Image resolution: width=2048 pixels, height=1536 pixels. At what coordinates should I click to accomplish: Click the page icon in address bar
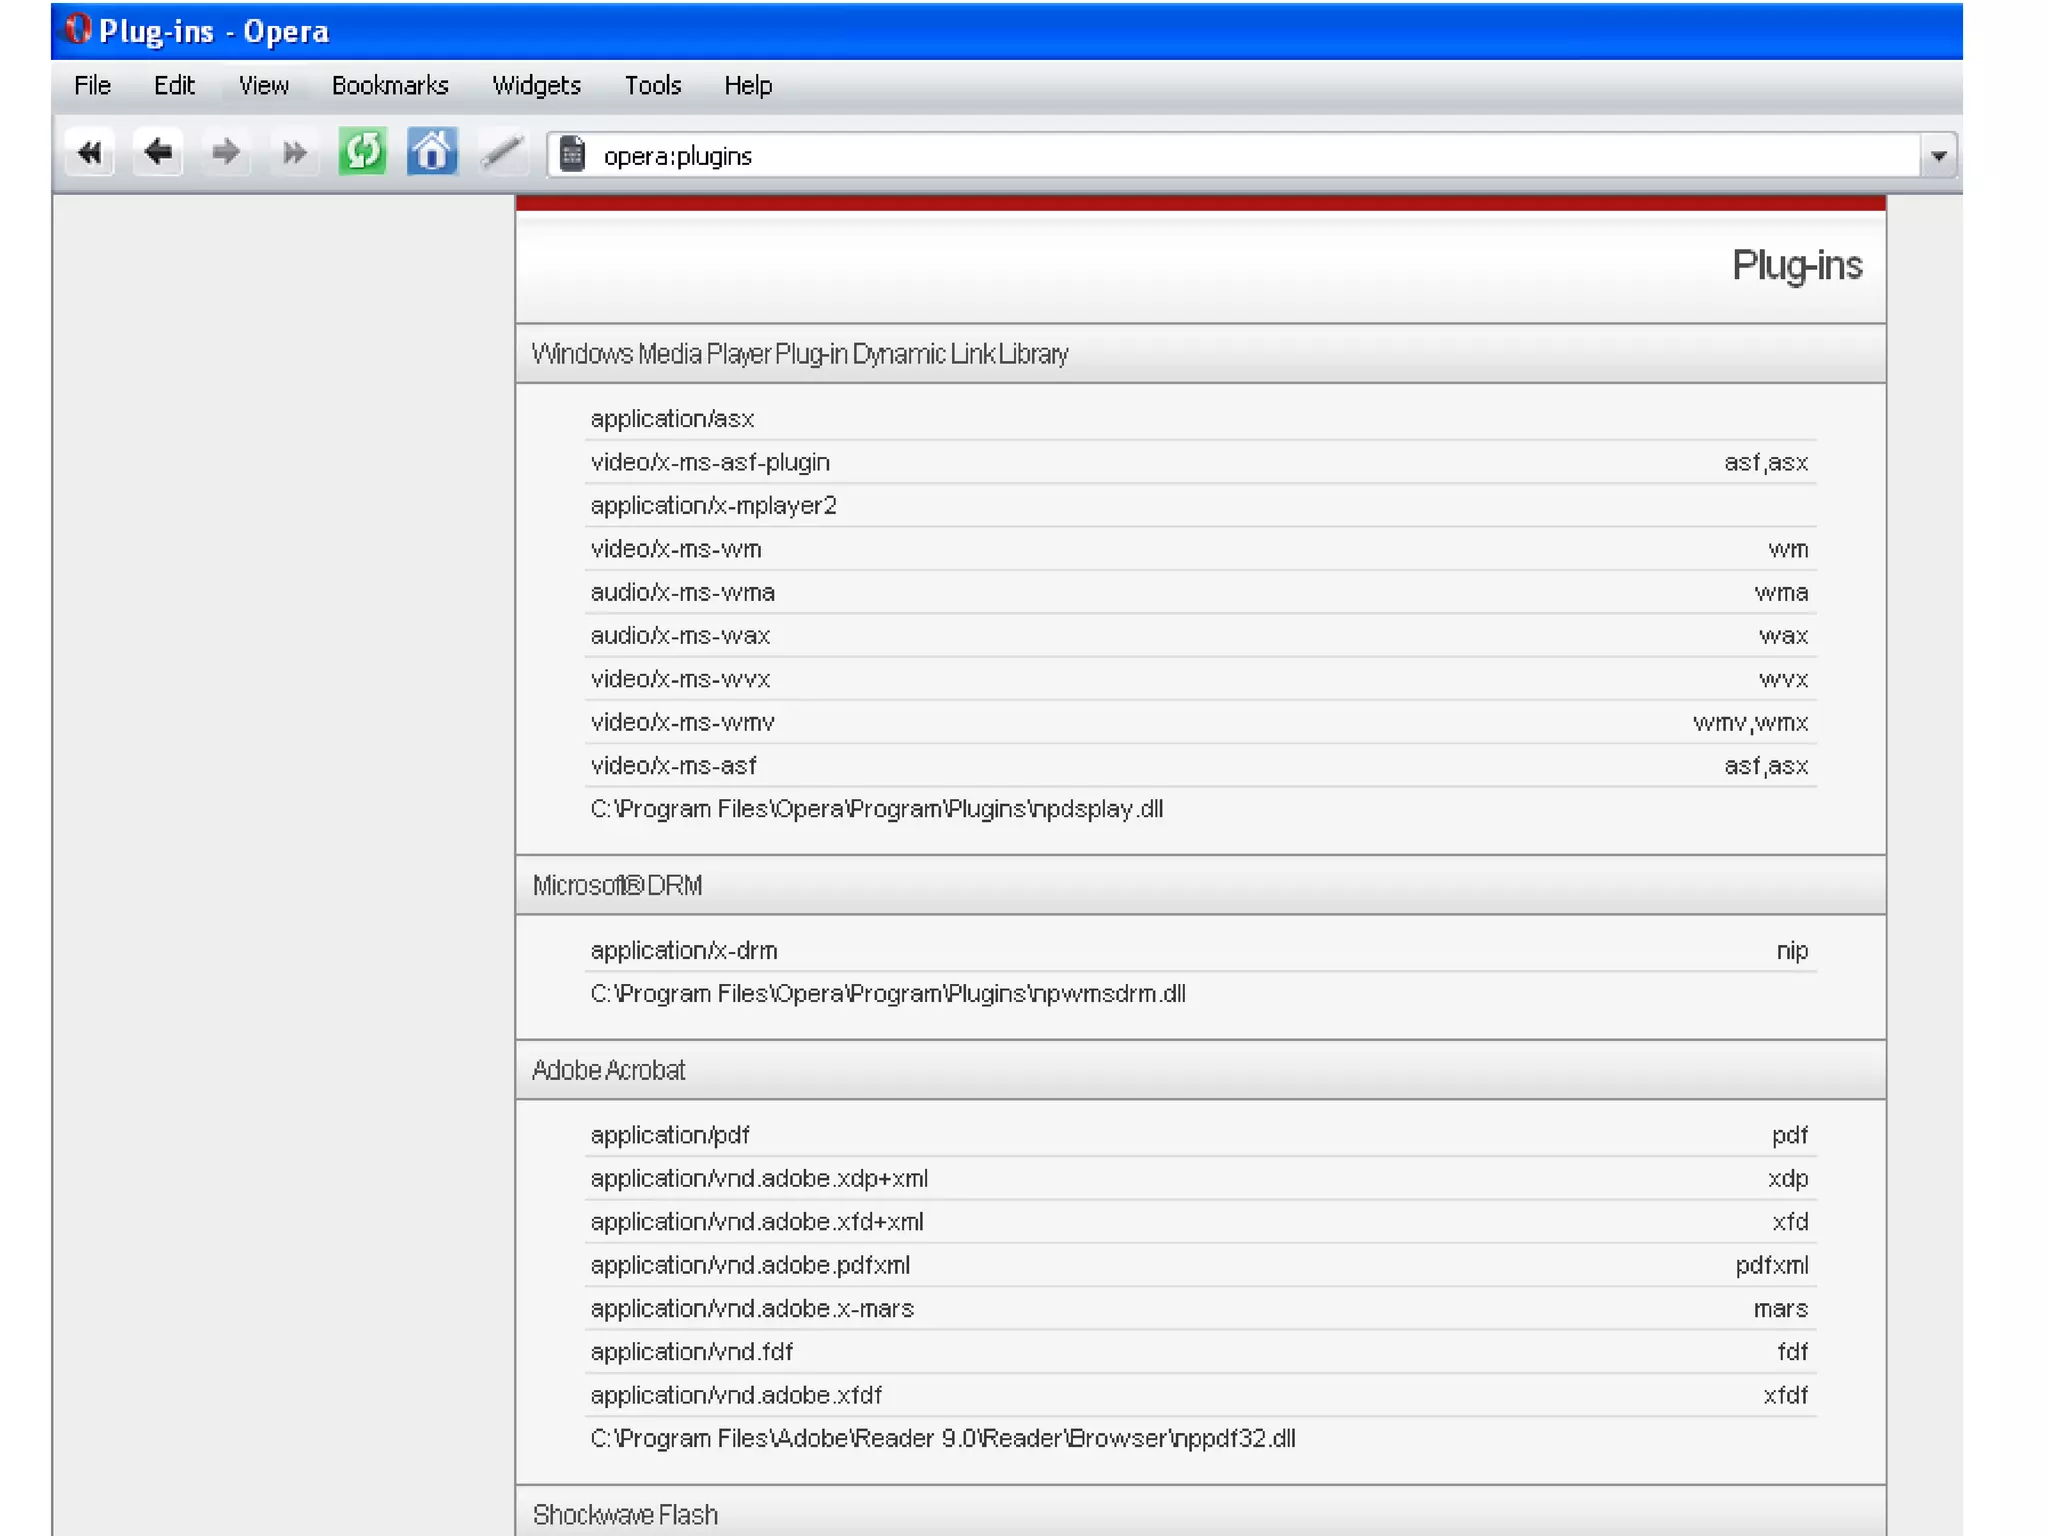(572, 155)
